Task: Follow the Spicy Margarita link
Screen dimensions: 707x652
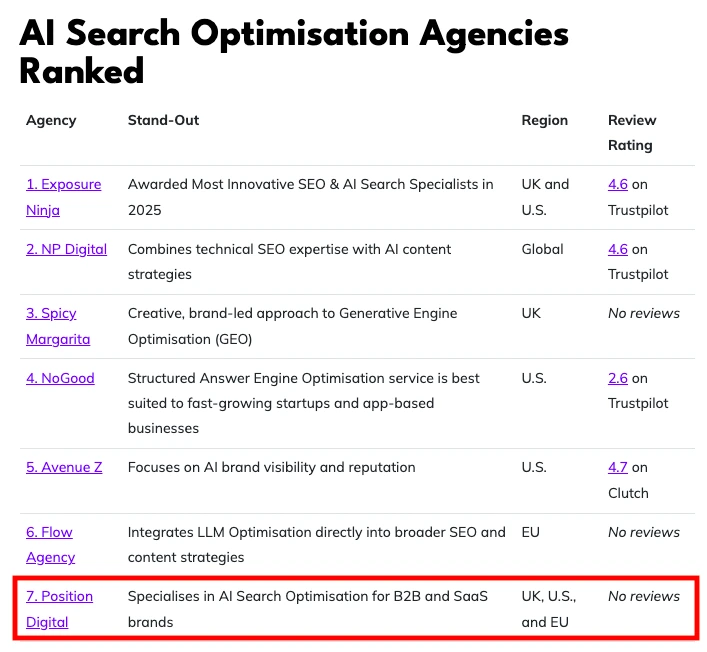Action: click(x=51, y=314)
